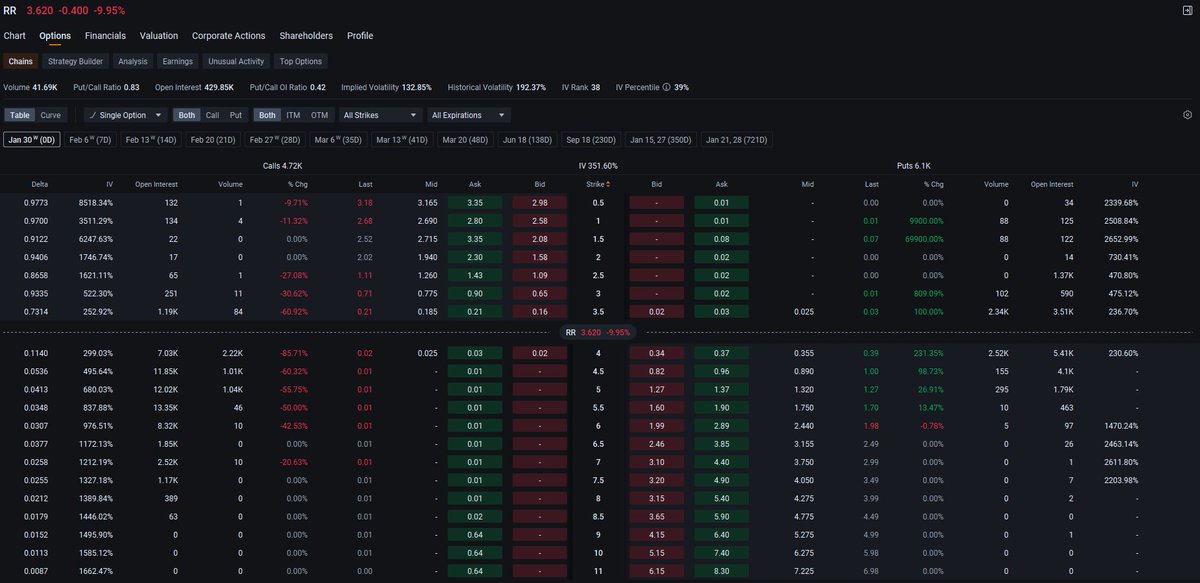Select Jun 18 (138D) expiration
Screen dimensions: 1200x583
pos(527,140)
